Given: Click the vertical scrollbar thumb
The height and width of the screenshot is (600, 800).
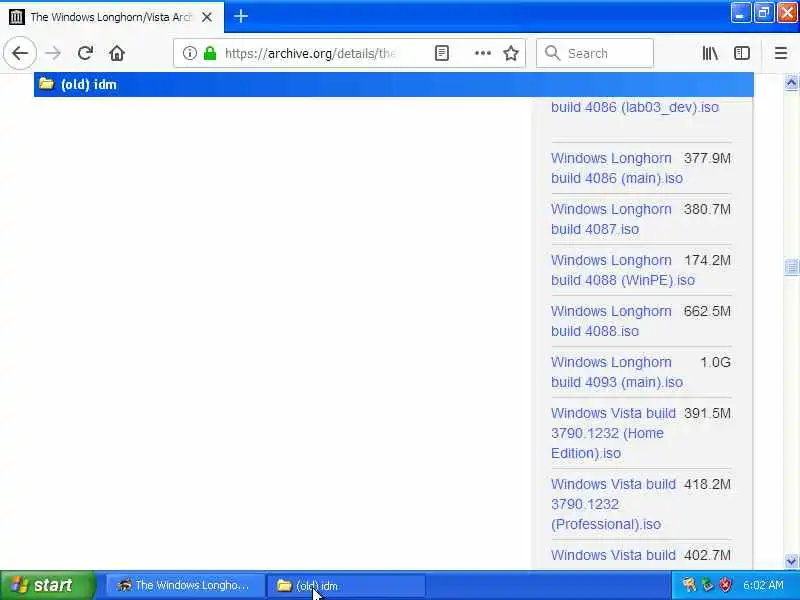Looking at the screenshot, I should point(791,267).
